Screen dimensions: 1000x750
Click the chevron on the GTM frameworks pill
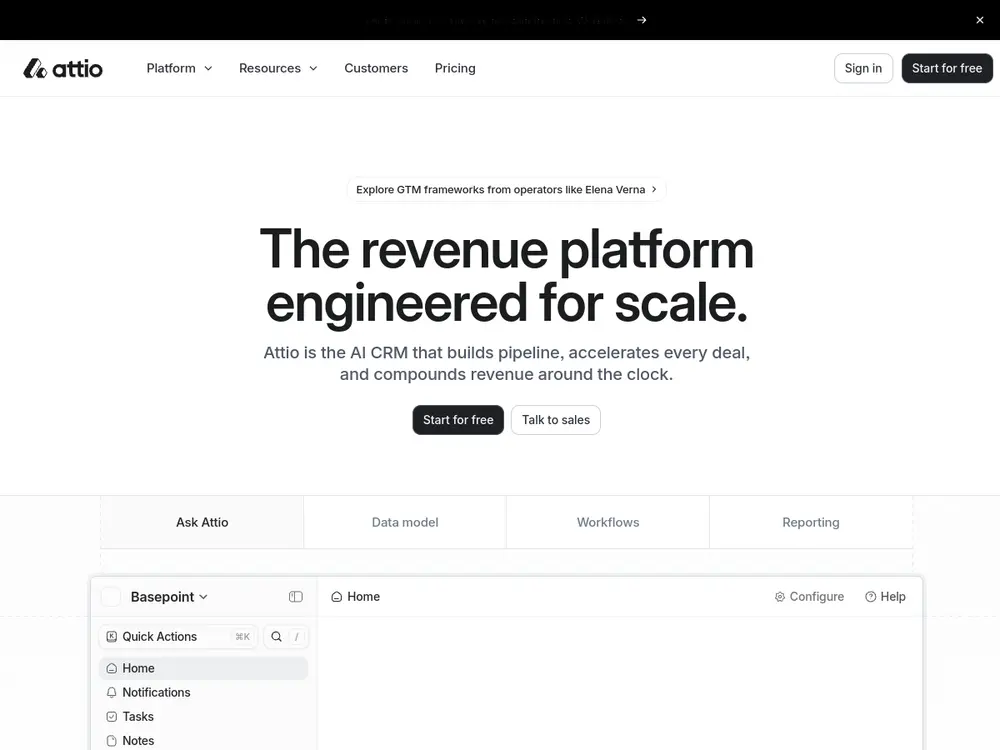tap(654, 189)
